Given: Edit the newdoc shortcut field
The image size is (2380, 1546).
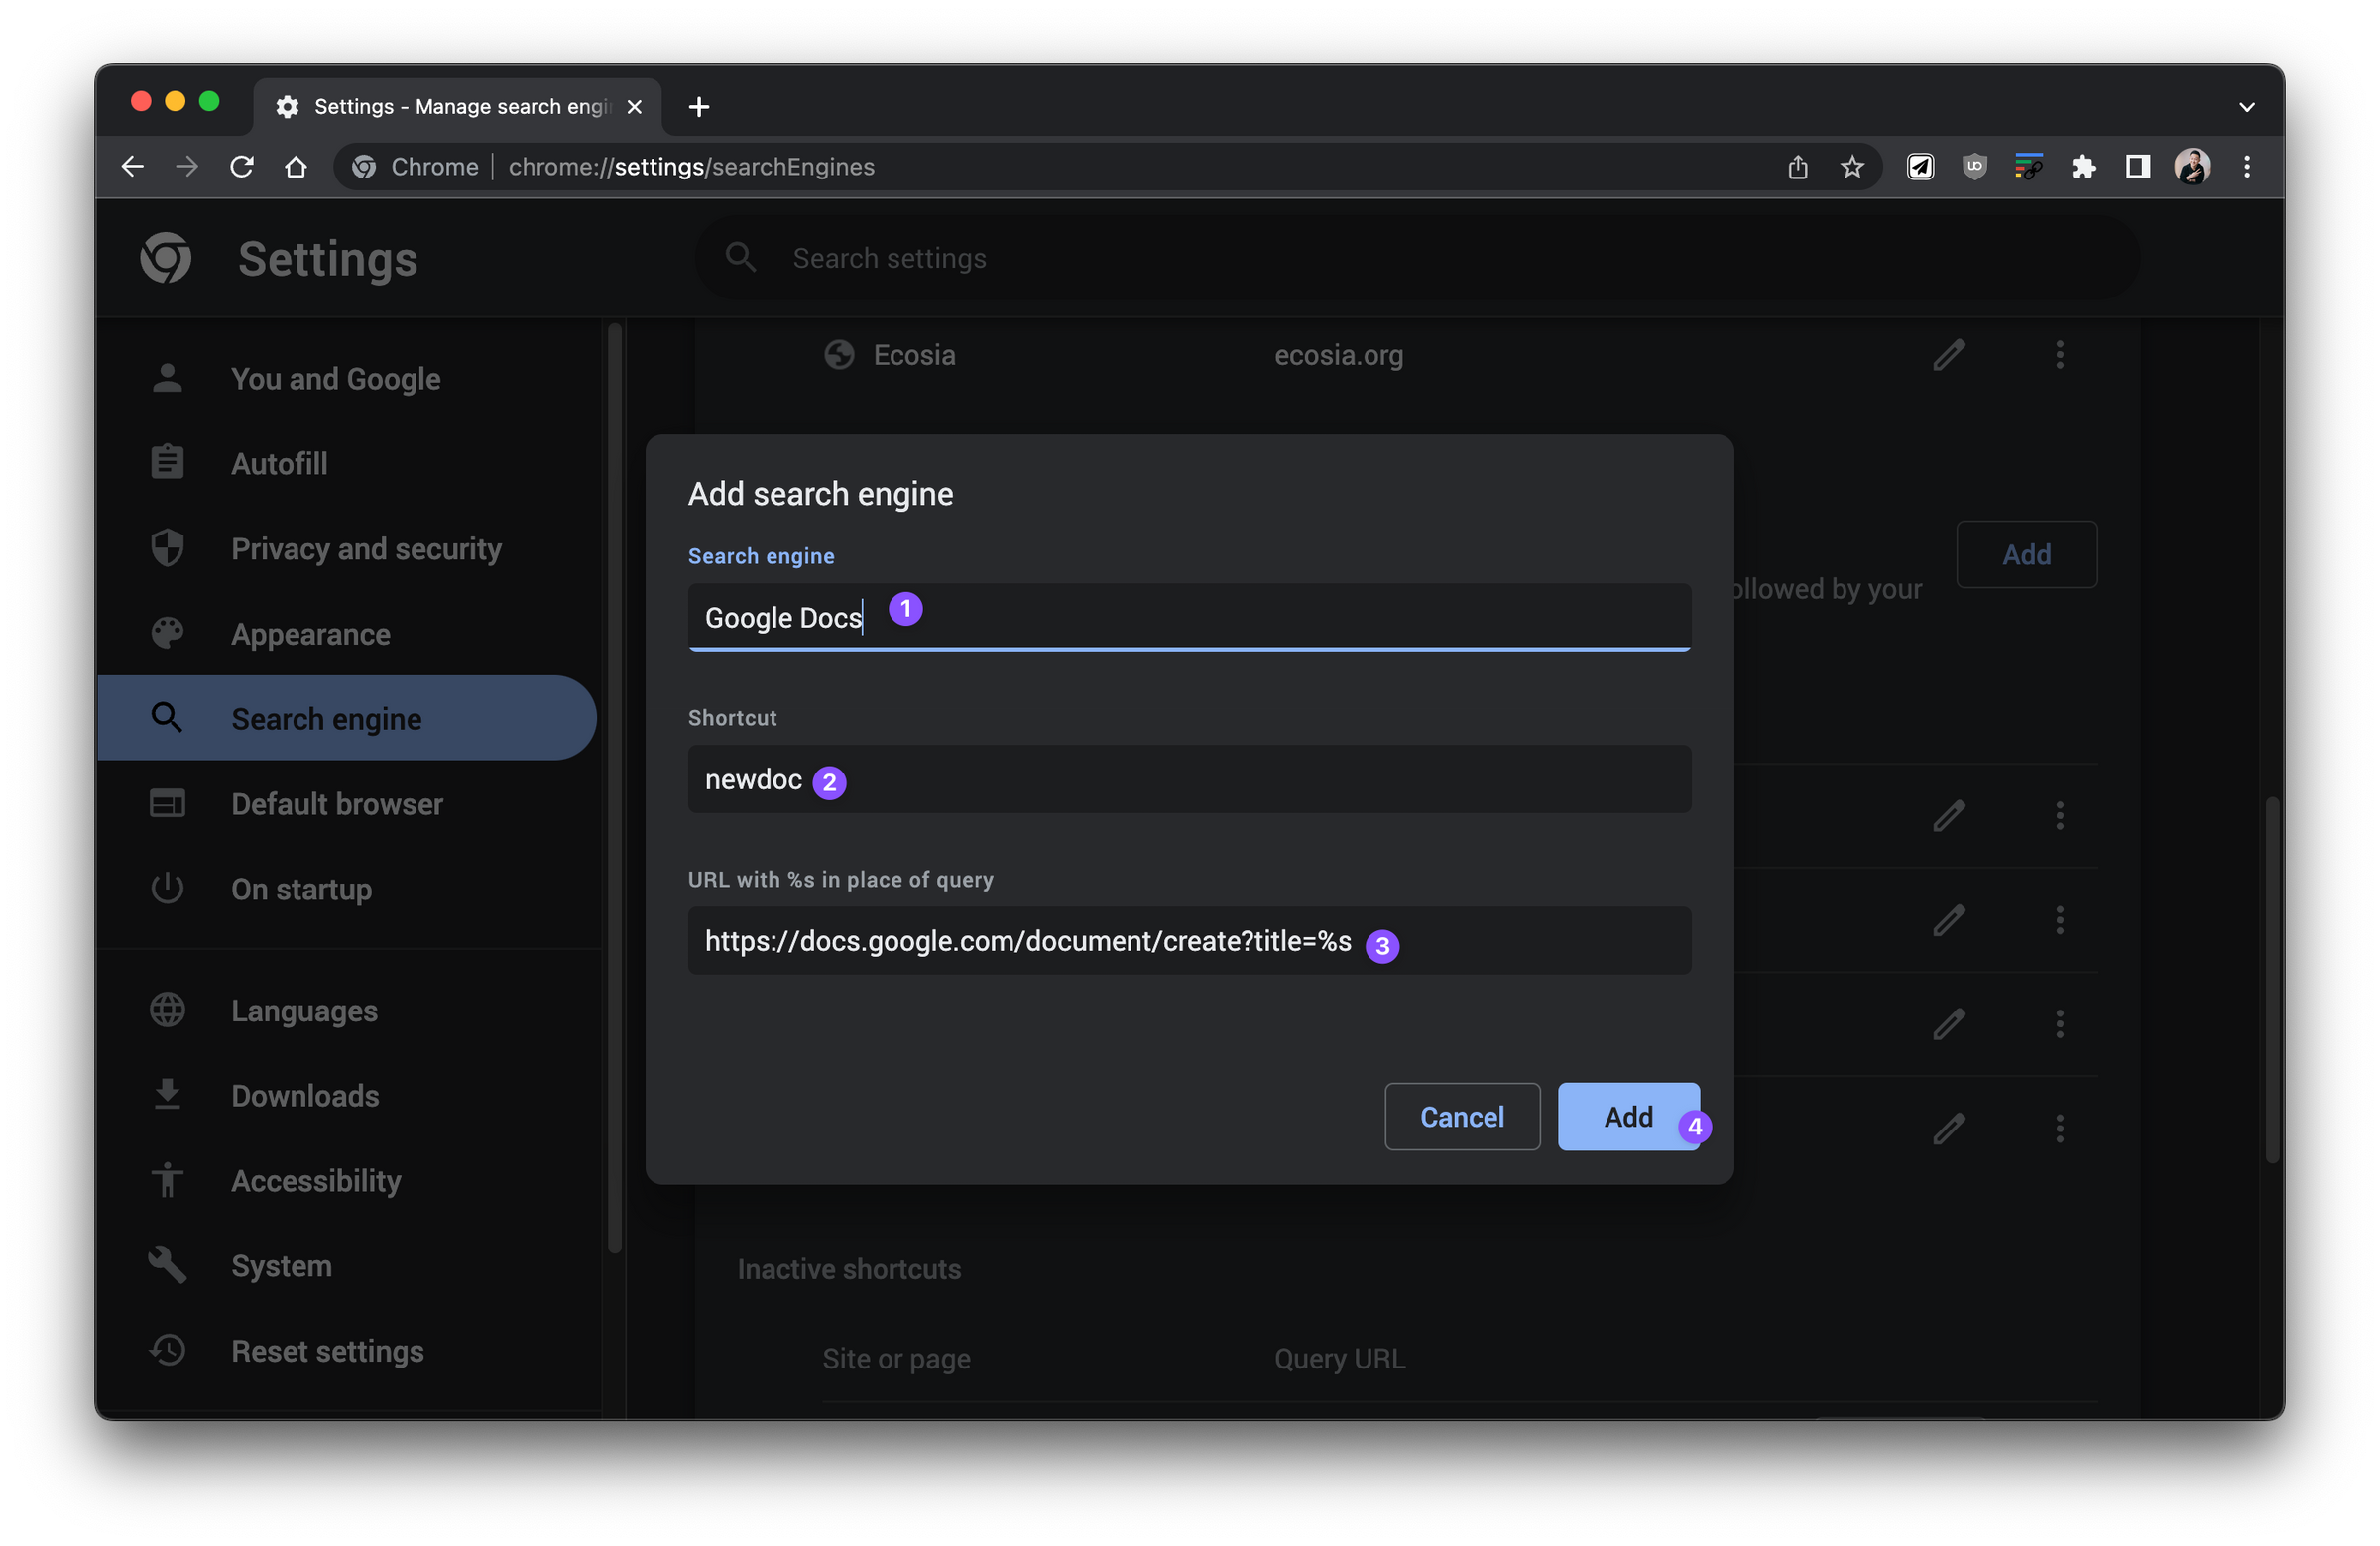Looking at the screenshot, I should point(1188,780).
